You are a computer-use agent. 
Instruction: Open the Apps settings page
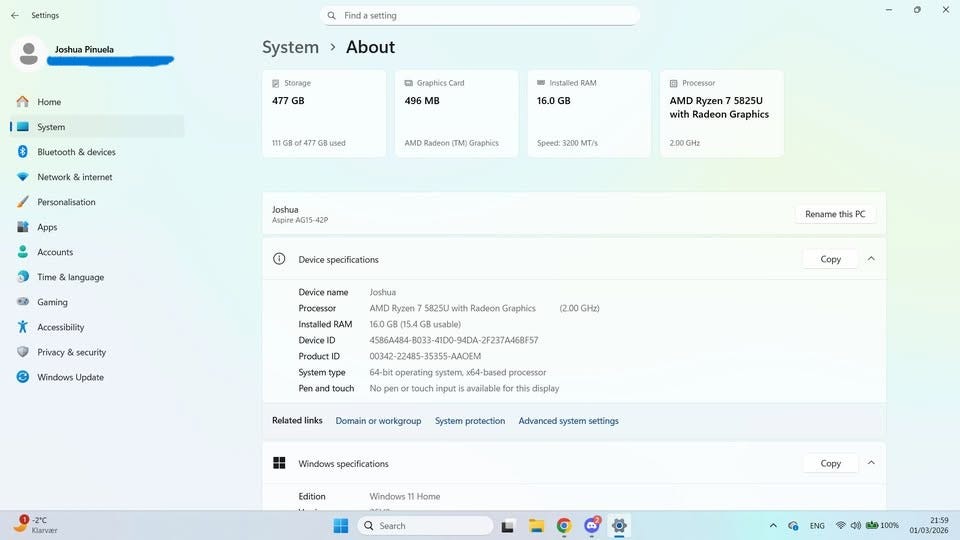[97, 227]
